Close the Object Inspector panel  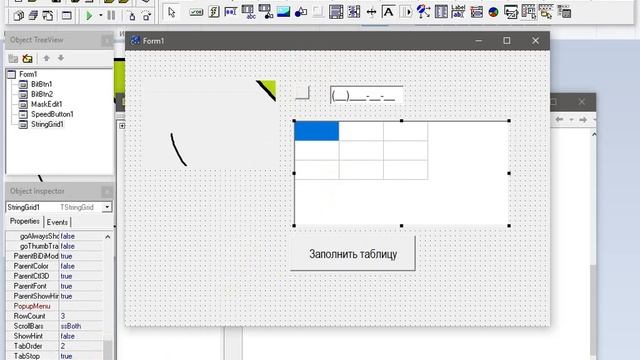[107, 191]
